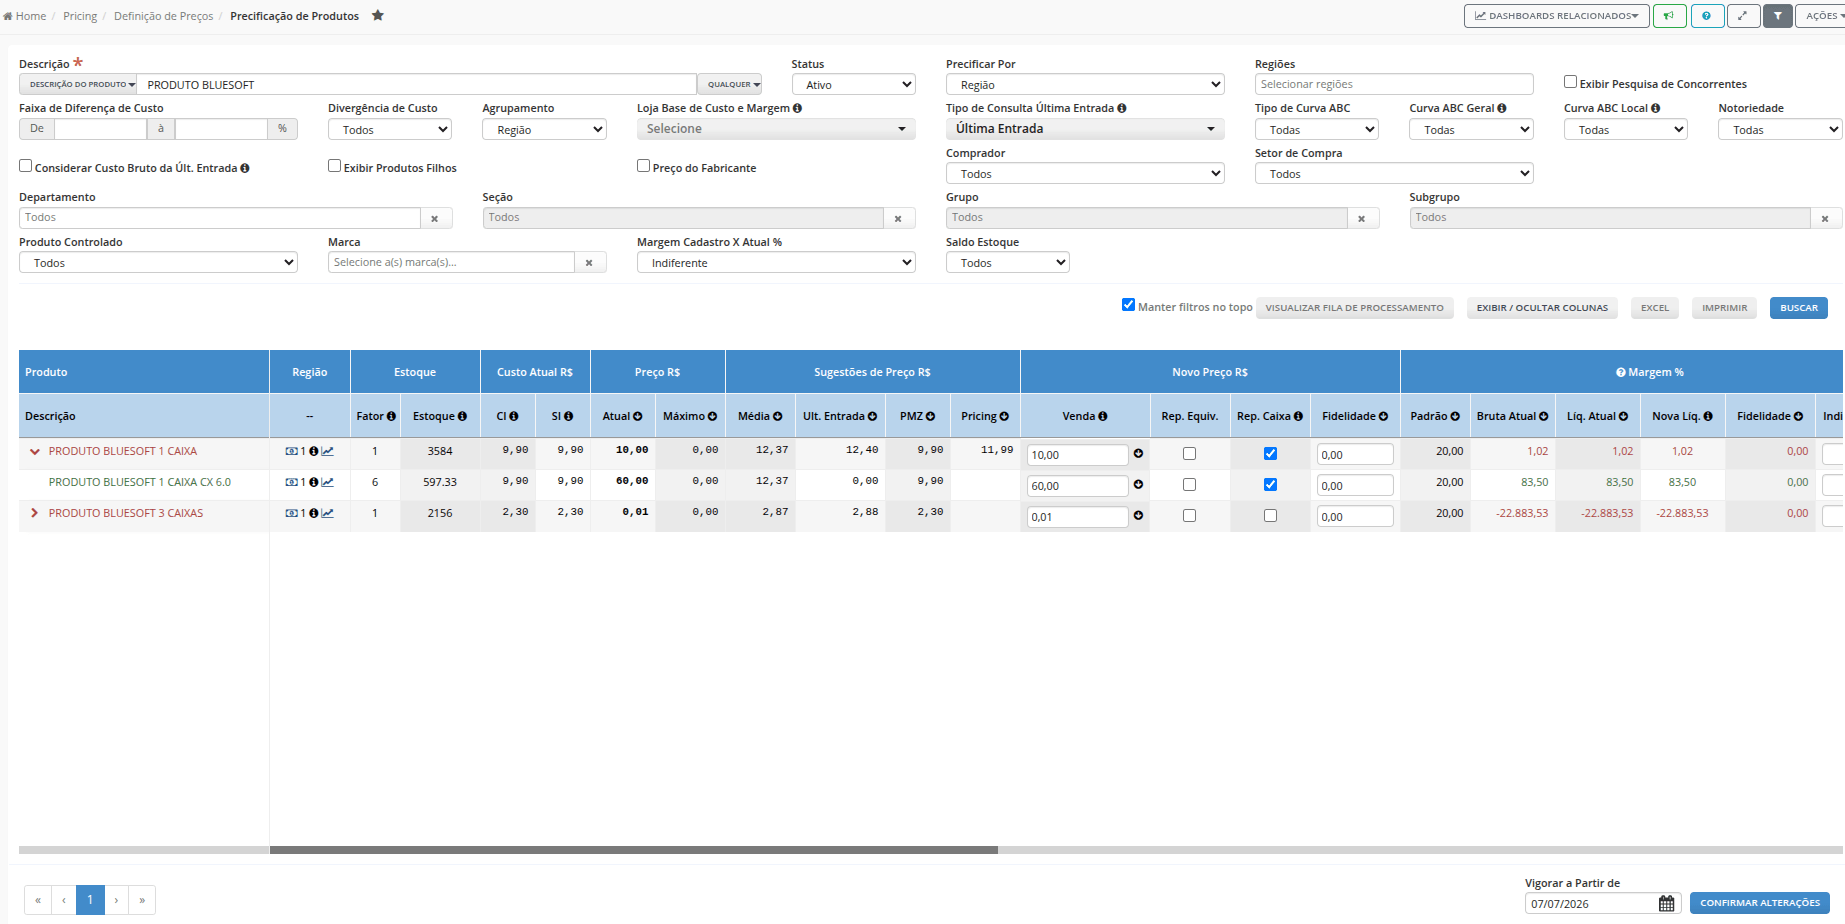
Task: Expand the PRODUTO BLUESOFT 3 CAIXAS row
Action: click(x=34, y=513)
